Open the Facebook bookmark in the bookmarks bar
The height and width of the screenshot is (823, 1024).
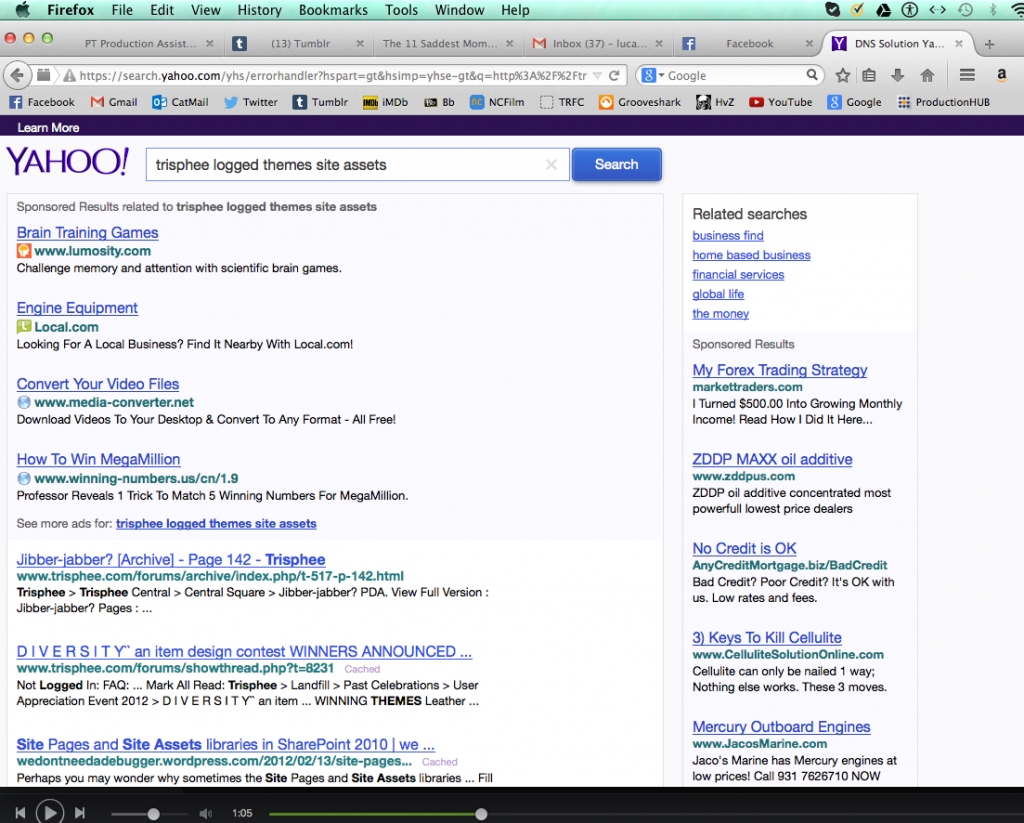coord(42,102)
